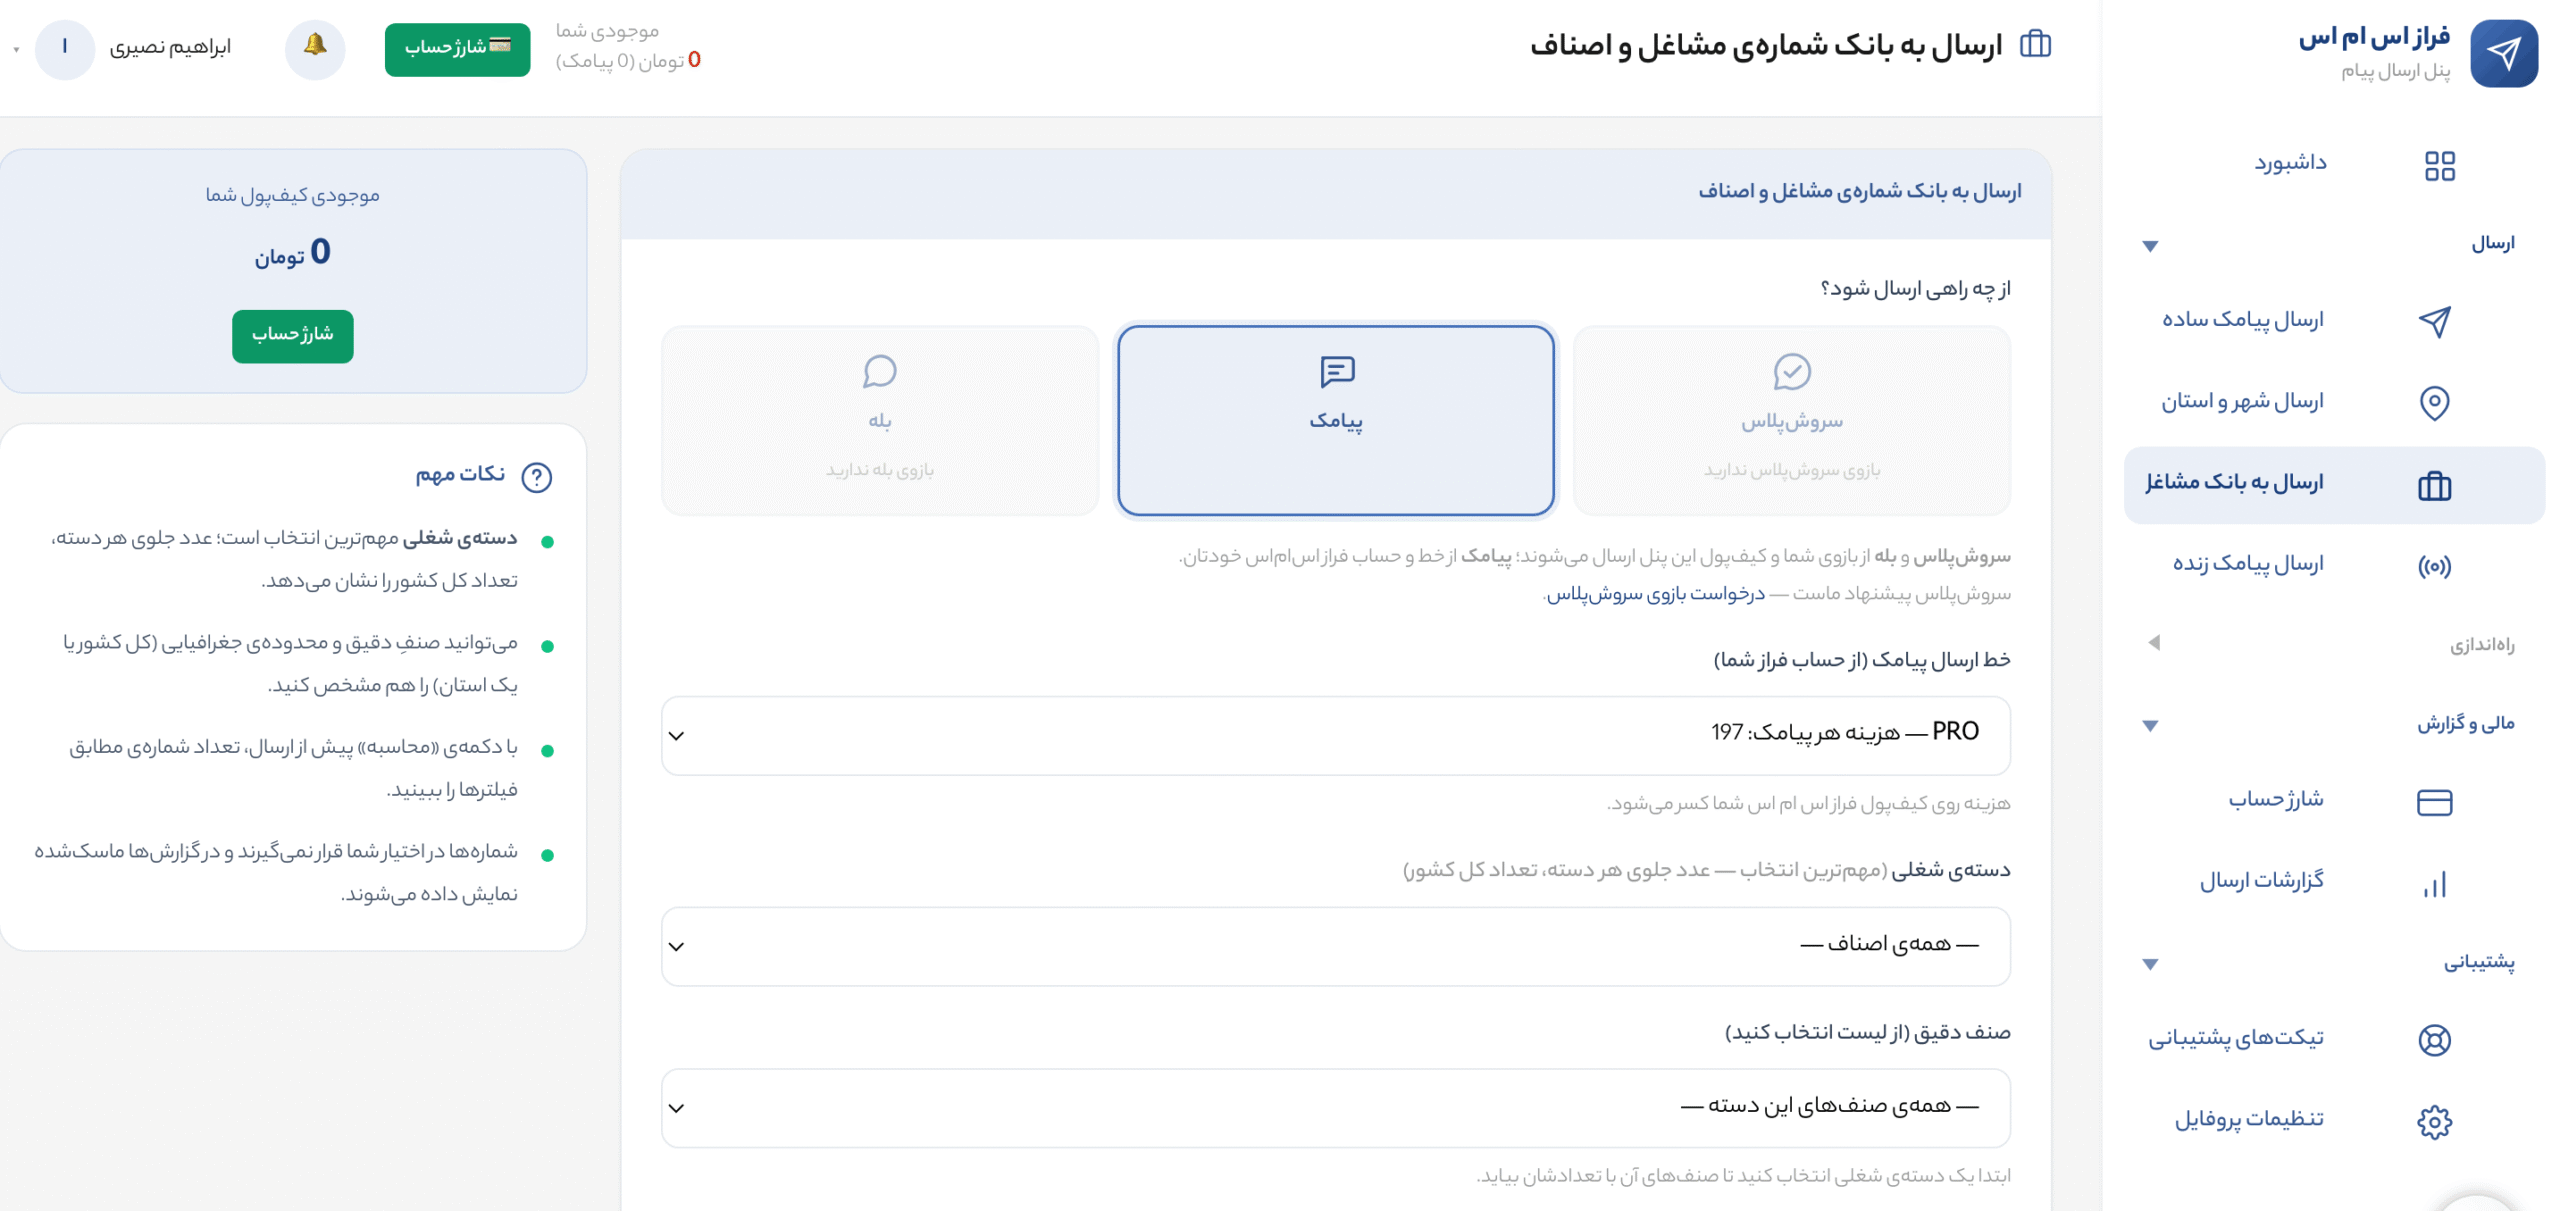Screen dimensions: 2560x1211
Task: Select the سروش‌پلاس sending method card
Action: click(1790, 420)
